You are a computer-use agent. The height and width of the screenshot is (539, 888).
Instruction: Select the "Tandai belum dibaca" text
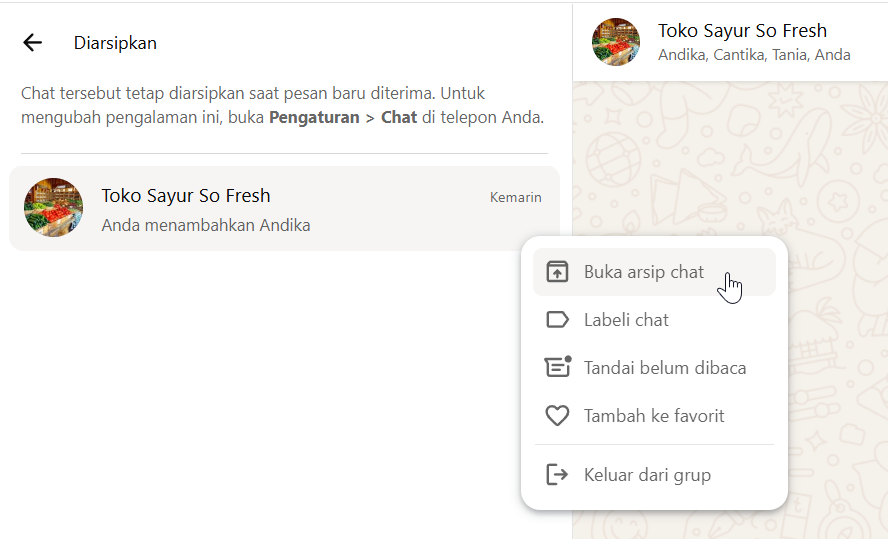(x=664, y=367)
